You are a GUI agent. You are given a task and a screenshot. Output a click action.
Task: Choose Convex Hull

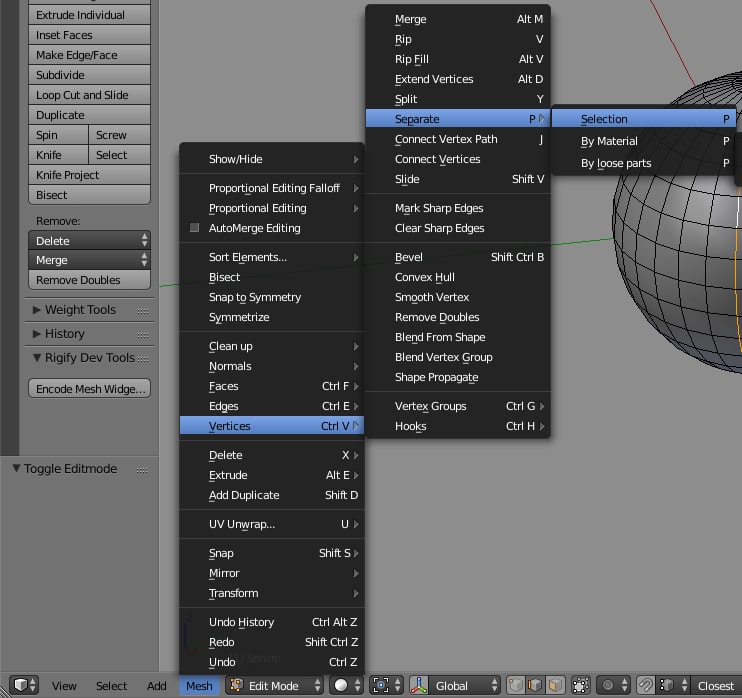coord(458,277)
